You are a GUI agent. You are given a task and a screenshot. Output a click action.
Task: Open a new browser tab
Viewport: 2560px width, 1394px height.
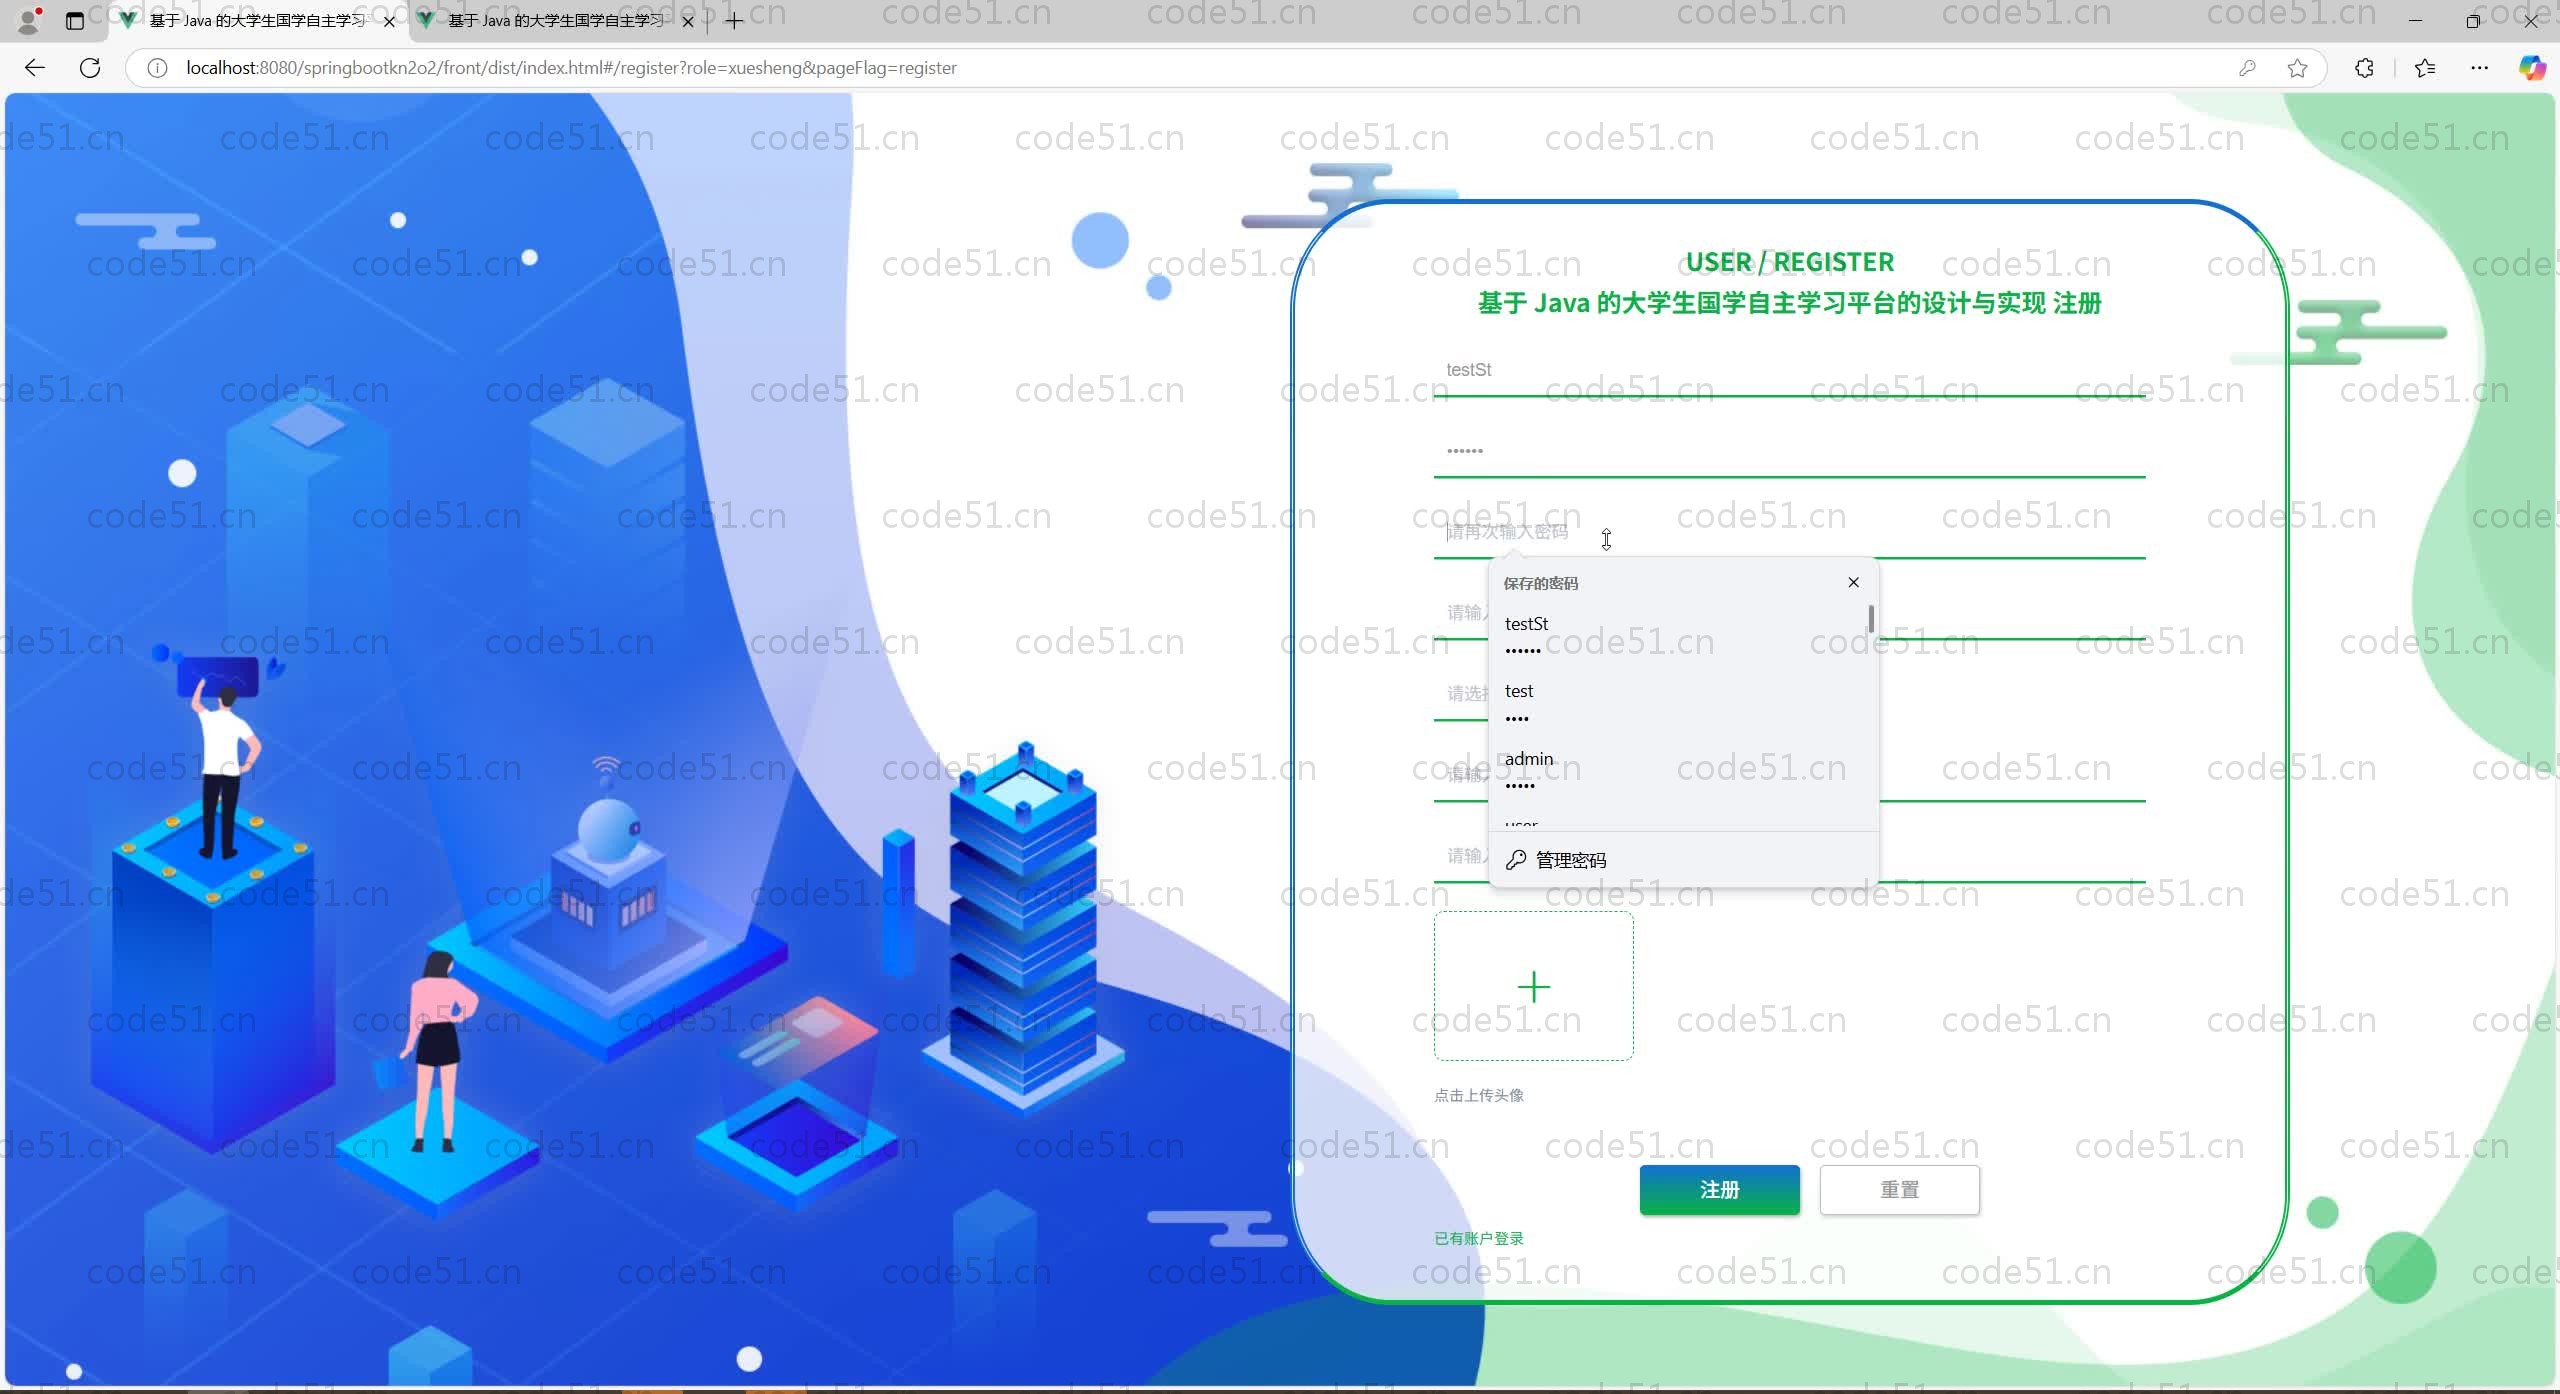(734, 21)
